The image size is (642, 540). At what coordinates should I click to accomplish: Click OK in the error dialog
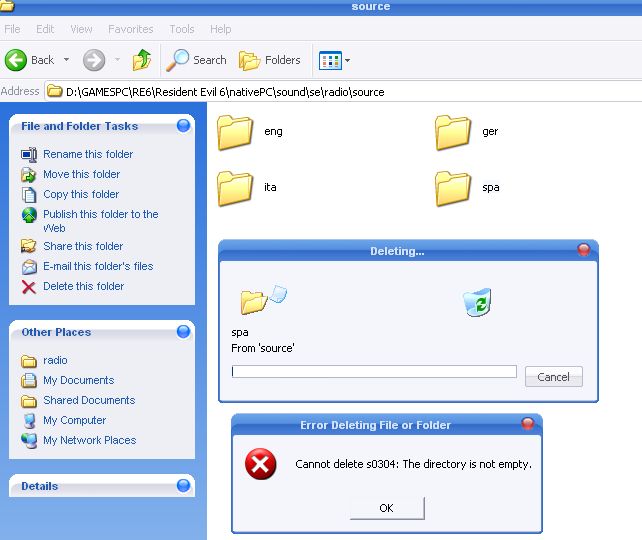pos(387,508)
